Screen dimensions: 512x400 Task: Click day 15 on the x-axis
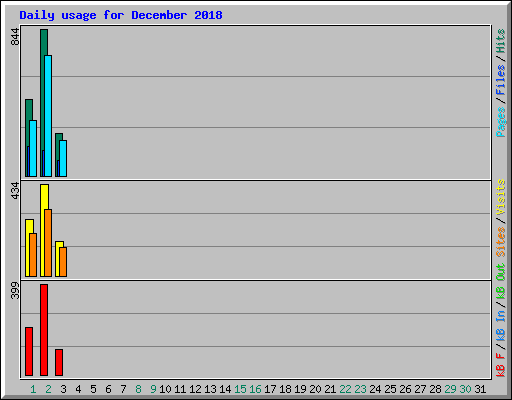pos(240,389)
